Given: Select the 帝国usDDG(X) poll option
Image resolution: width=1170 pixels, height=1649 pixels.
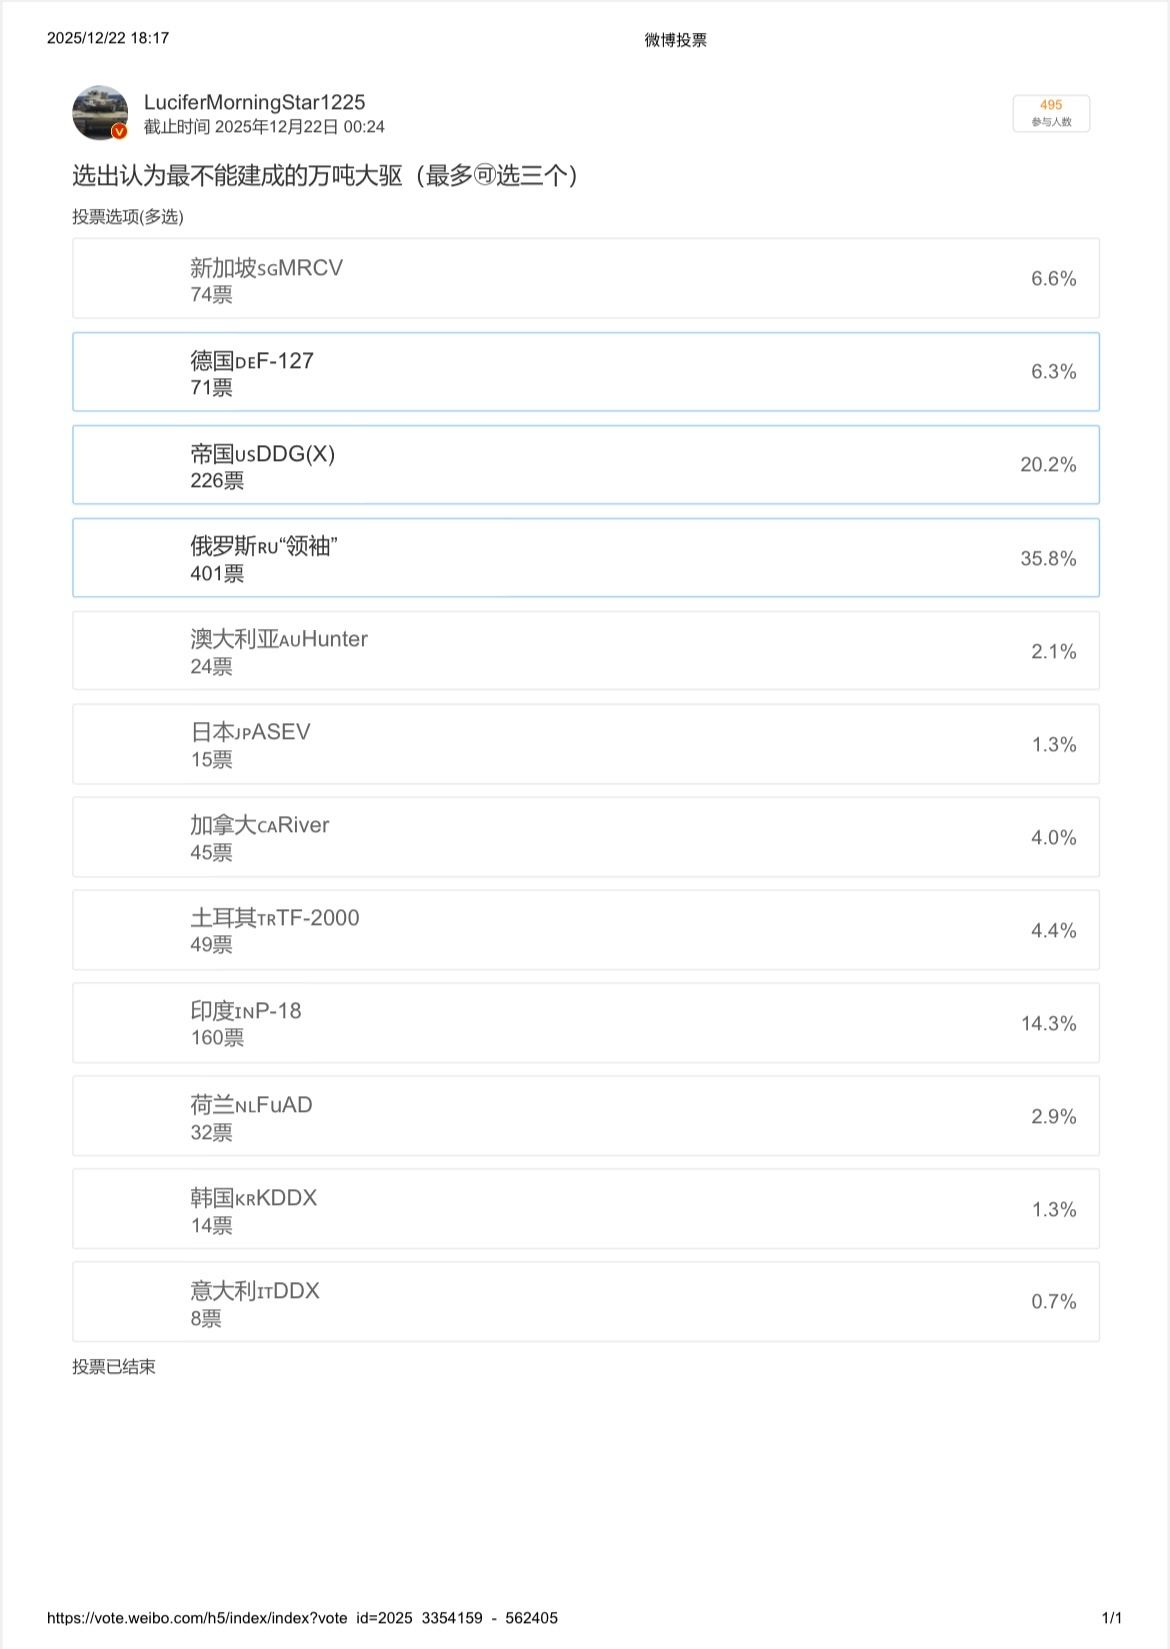Looking at the screenshot, I should [585, 464].
